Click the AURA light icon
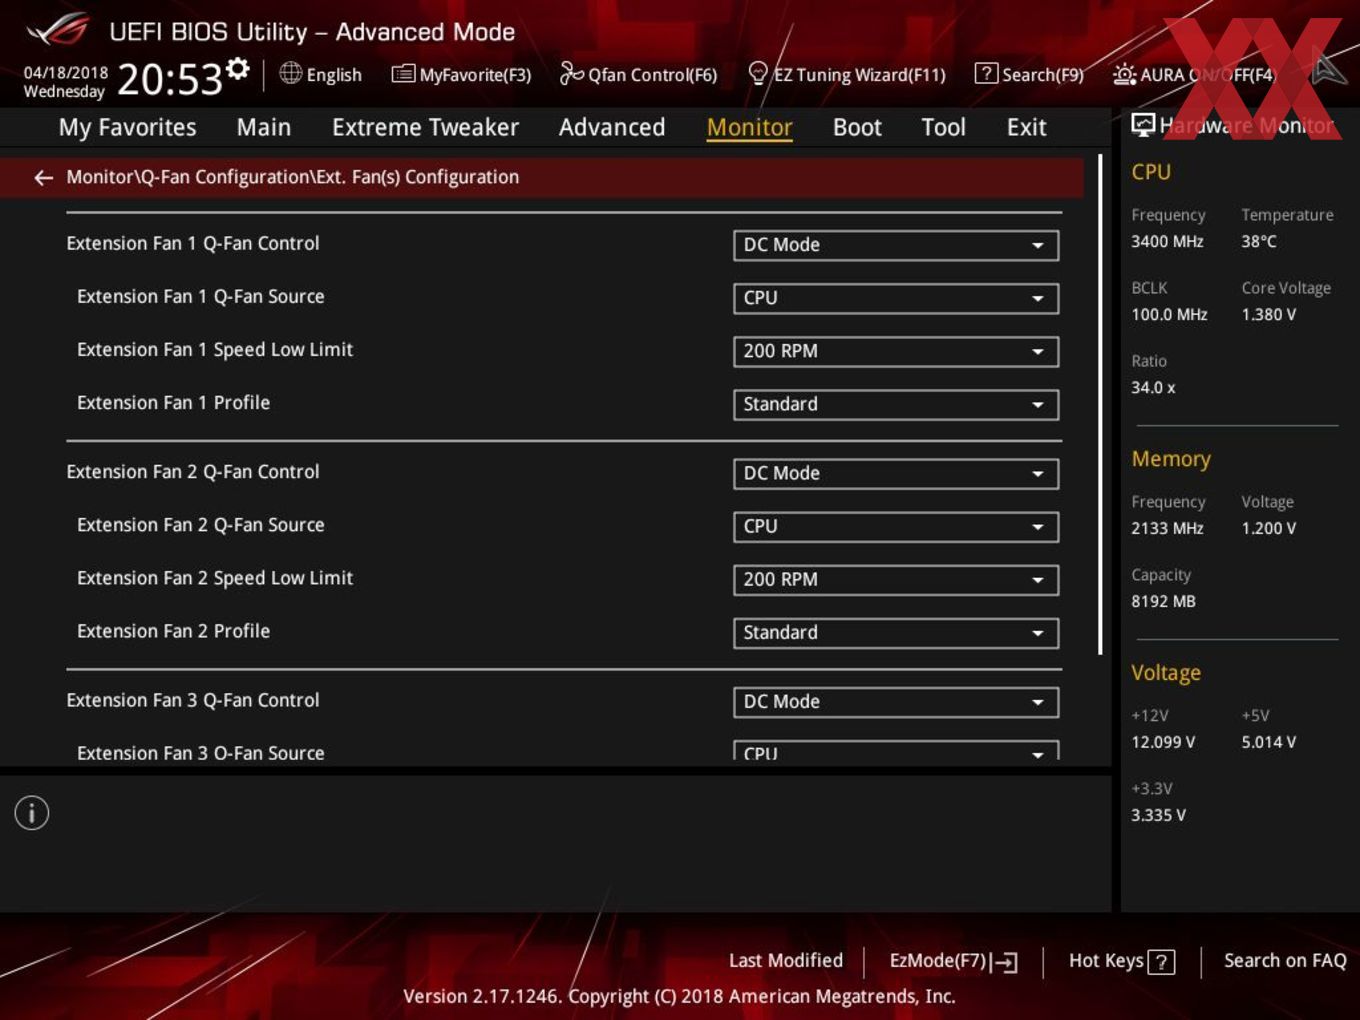The width and height of the screenshot is (1360, 1020). pos(1124,74)
